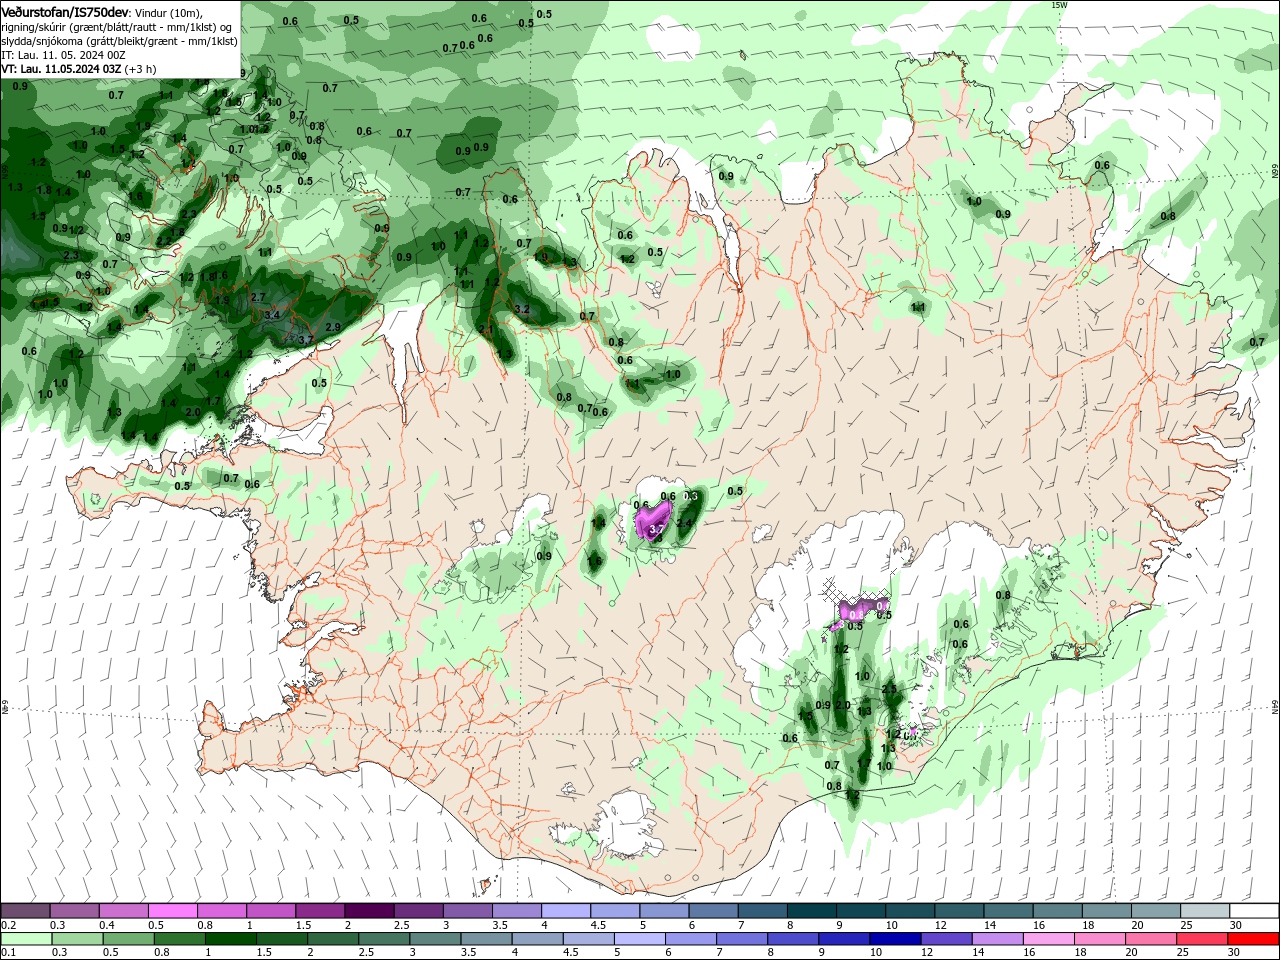
Task: Click the pink 16 swatch in lower legend
Action: point(1049,939)
